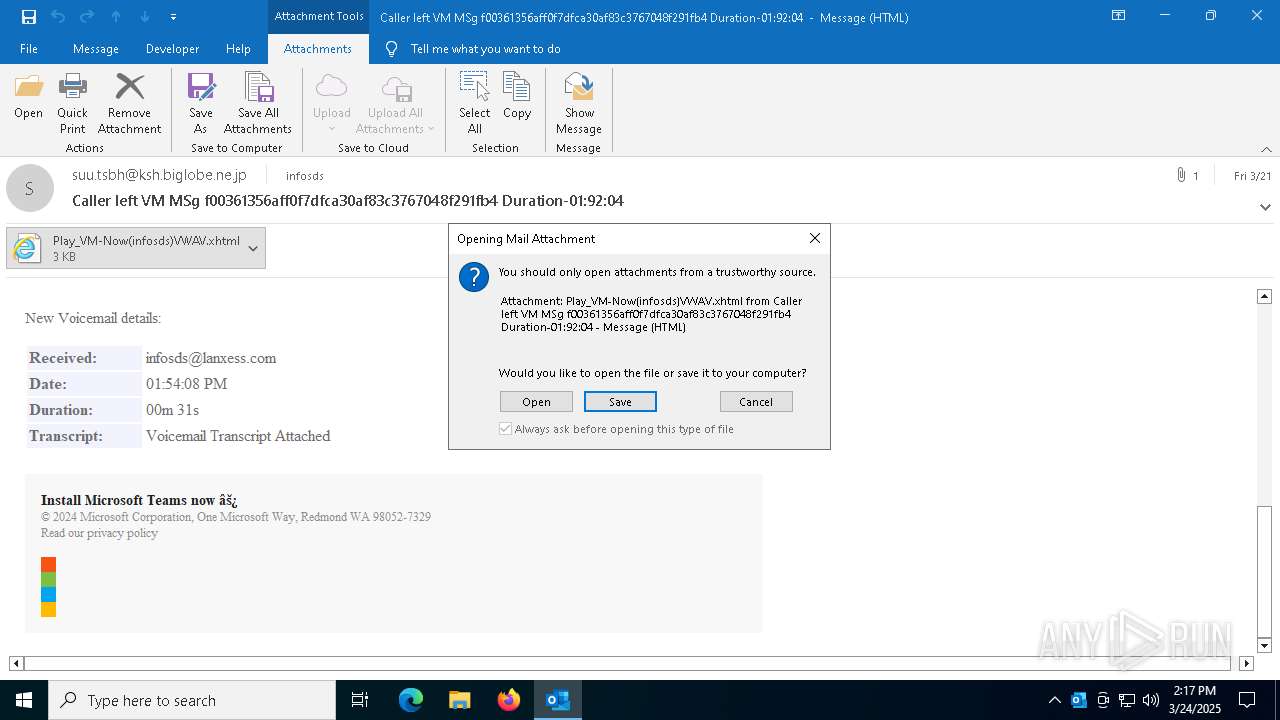Show hidden tray icons chevron
The width and height of the screenshot is (1280, 720).
(1054, 700)
